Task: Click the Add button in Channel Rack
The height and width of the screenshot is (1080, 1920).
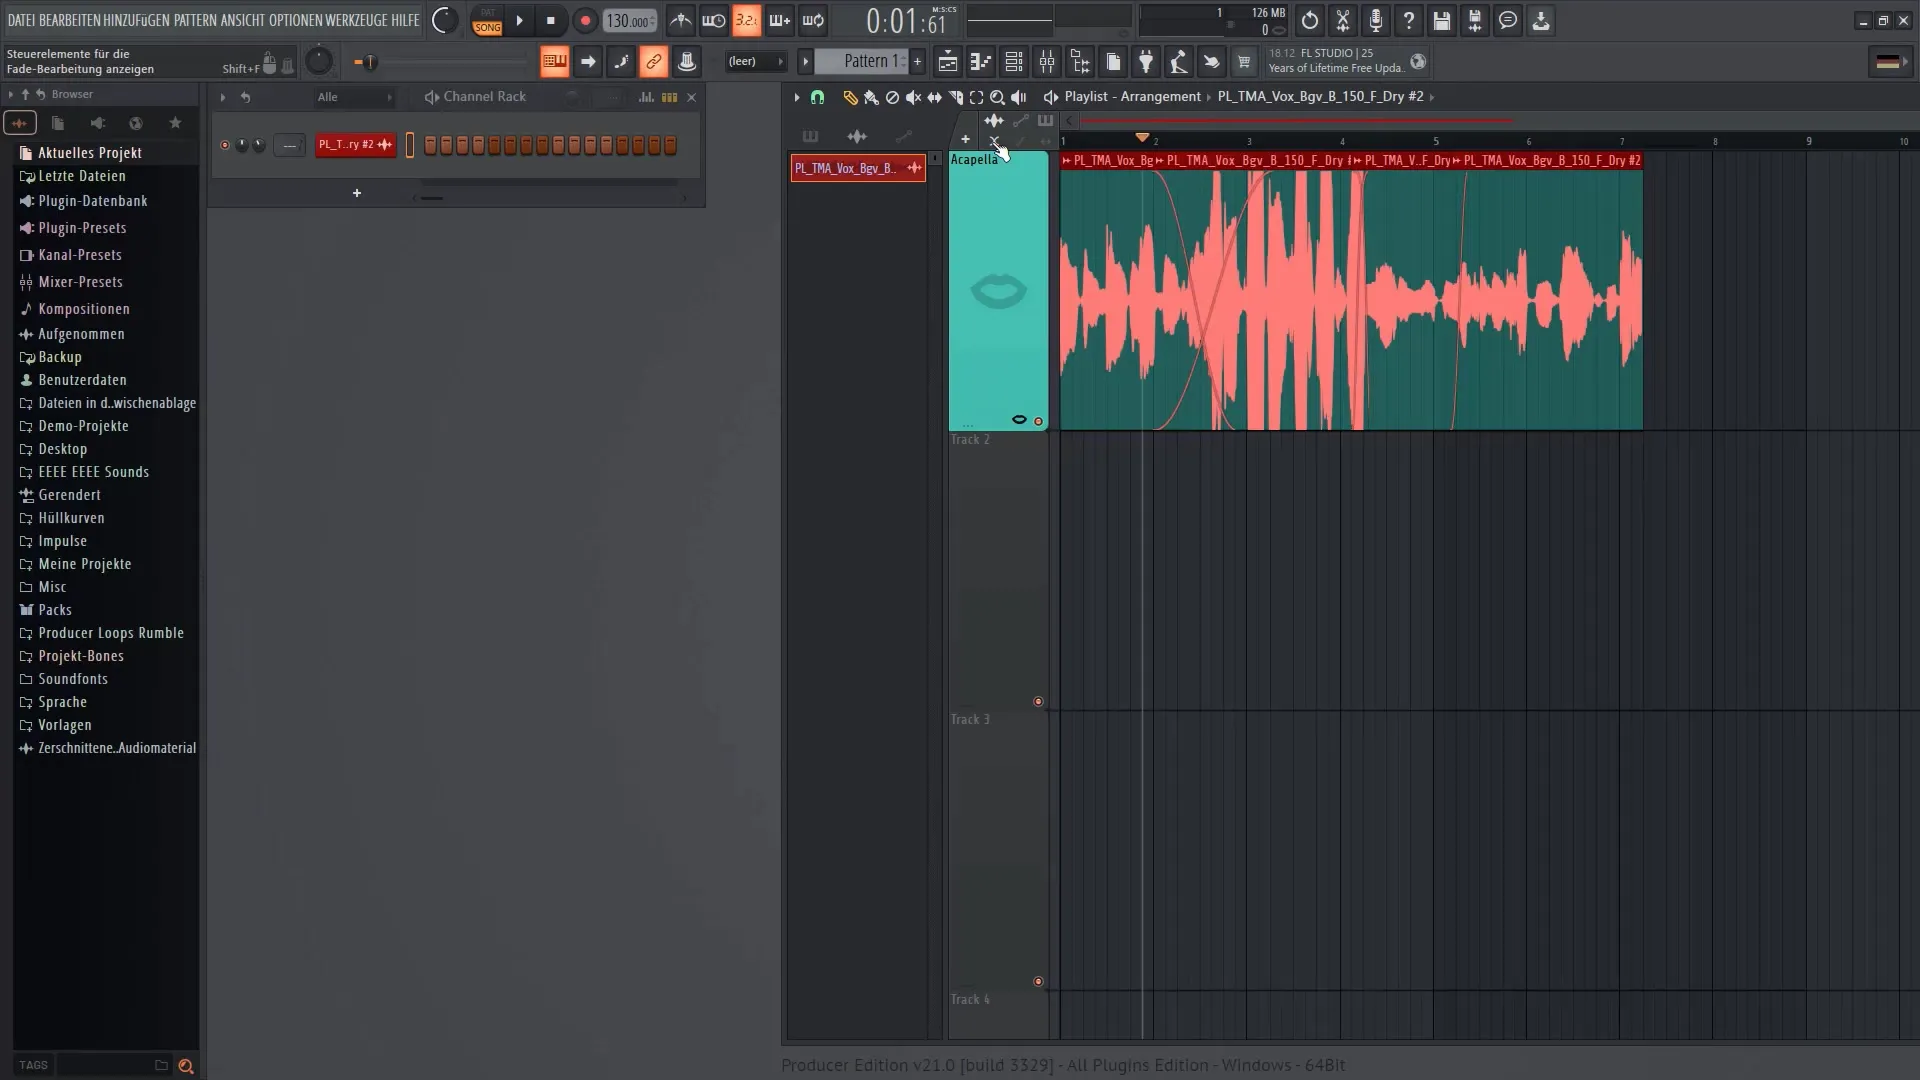Action: pos(355,194)
